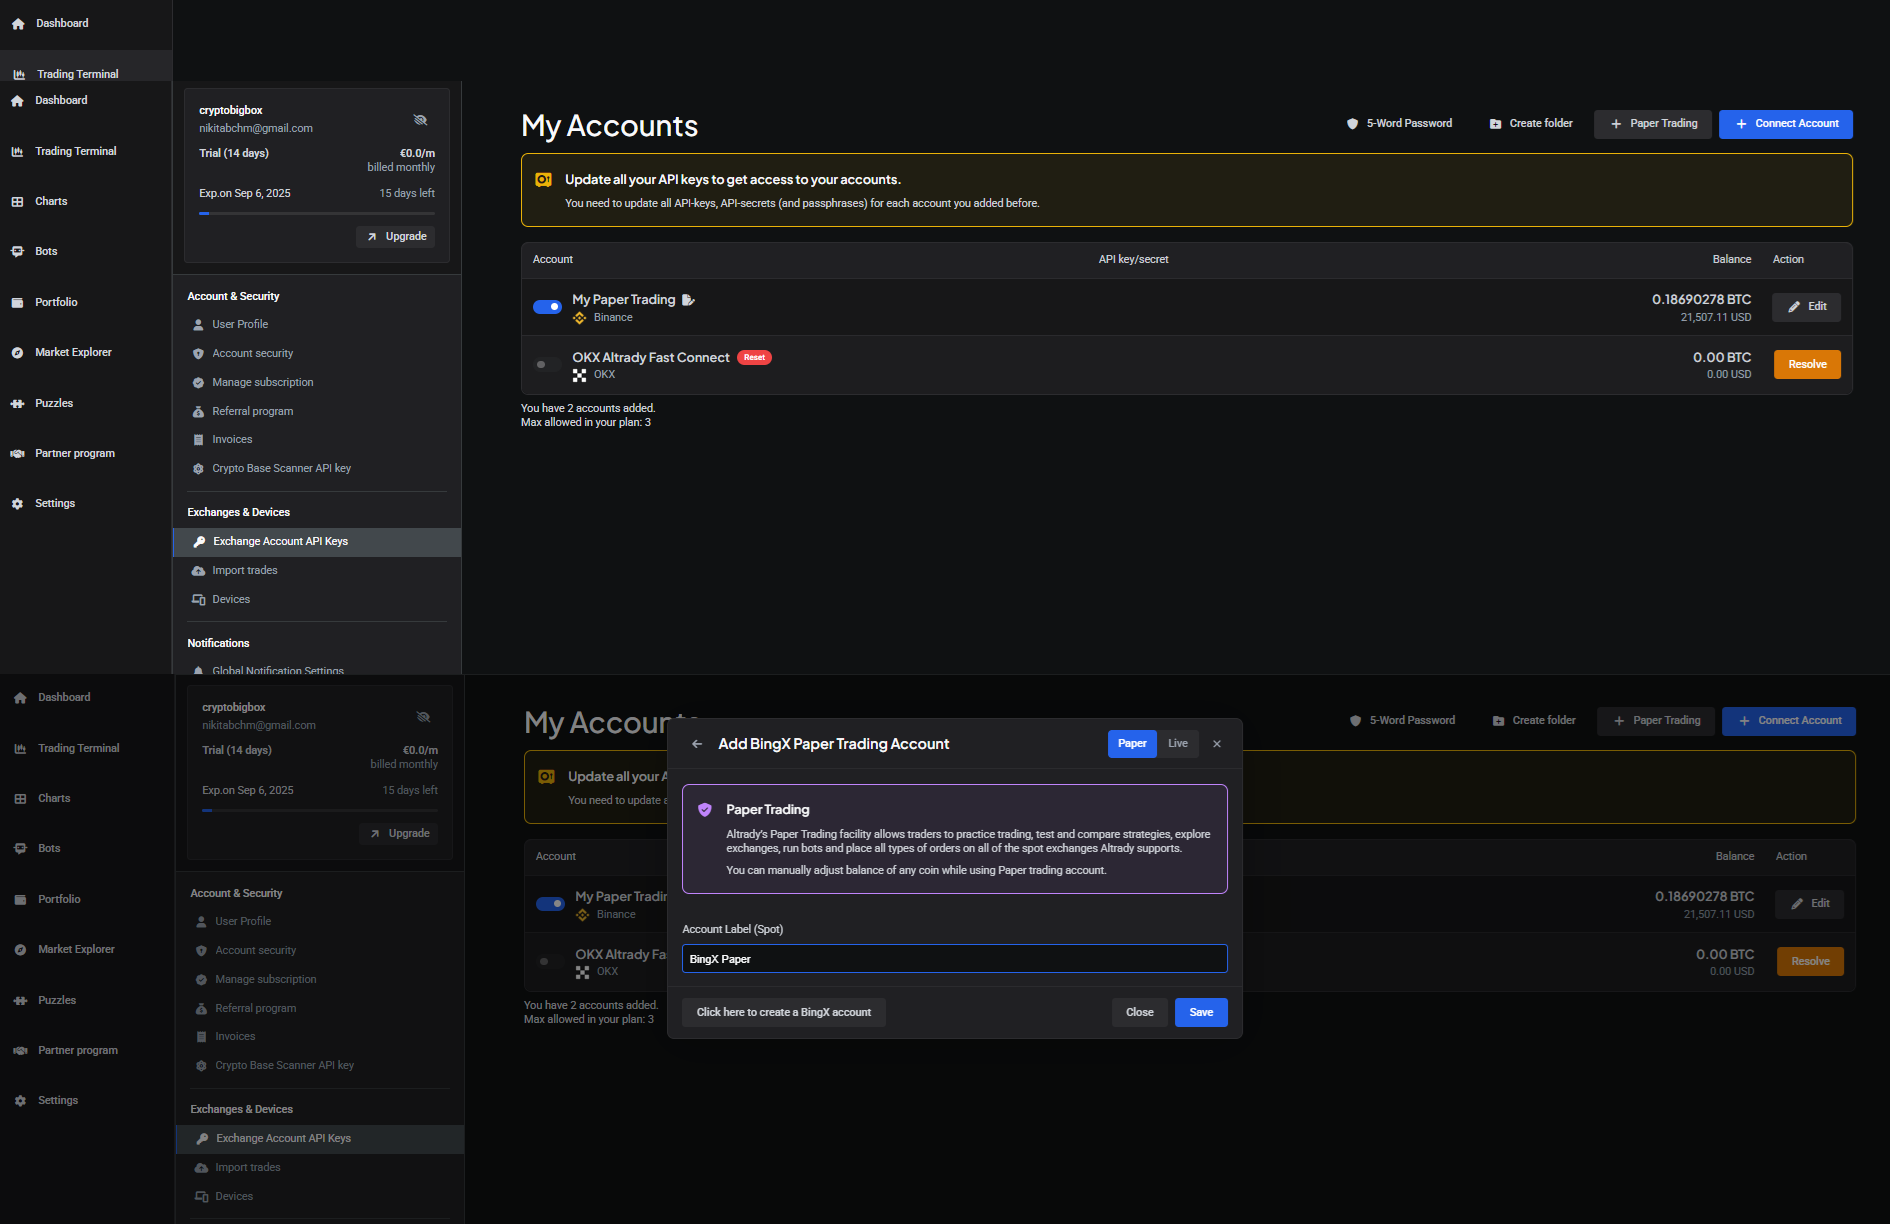Click the undimmed Edit button for My Paper Trading

(x=1806, y=307)
